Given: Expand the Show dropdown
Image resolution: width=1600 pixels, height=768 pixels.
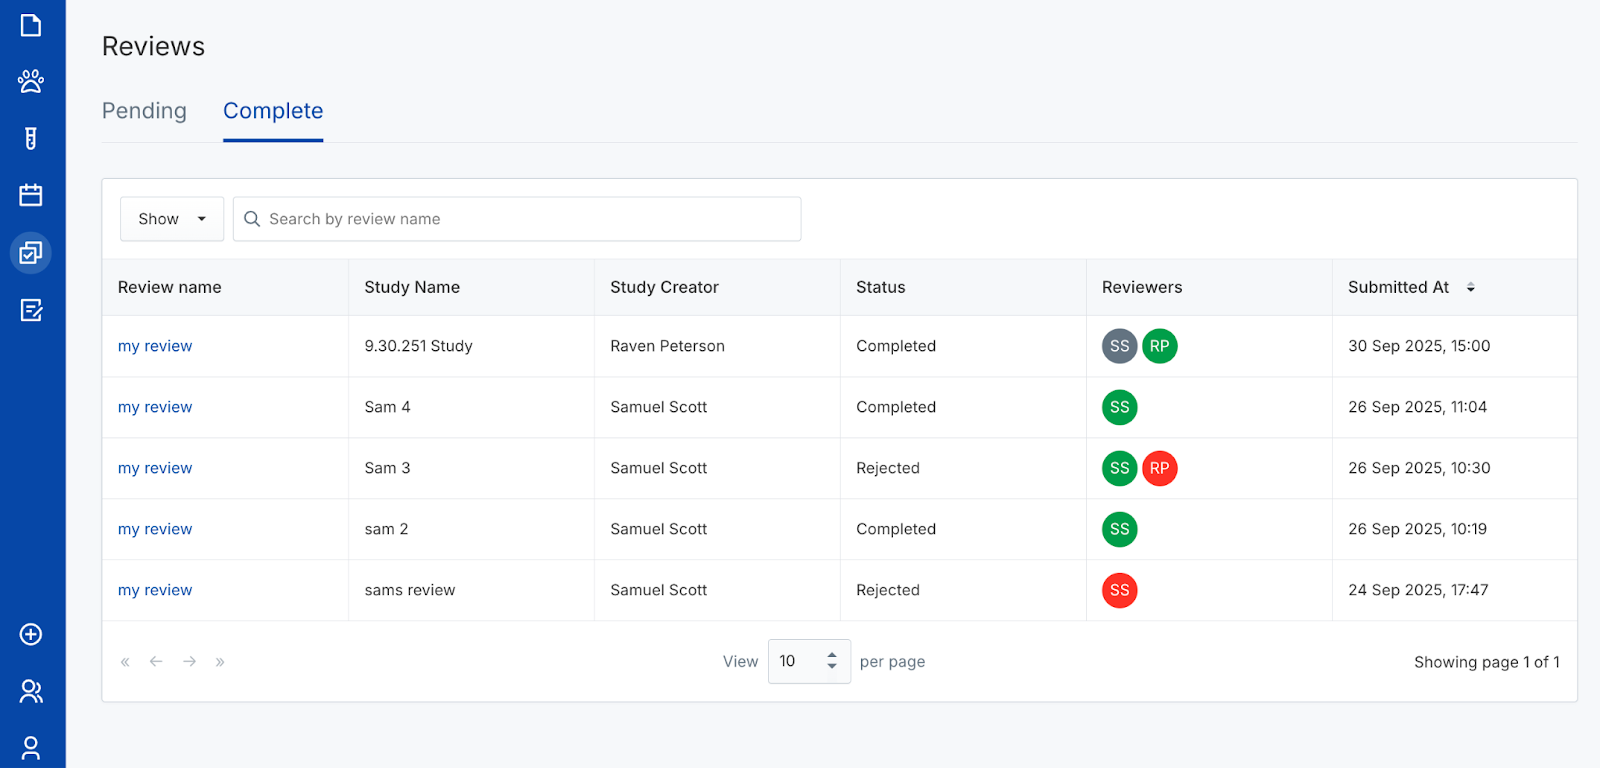Looking at the screenshot, I should 172,219.
